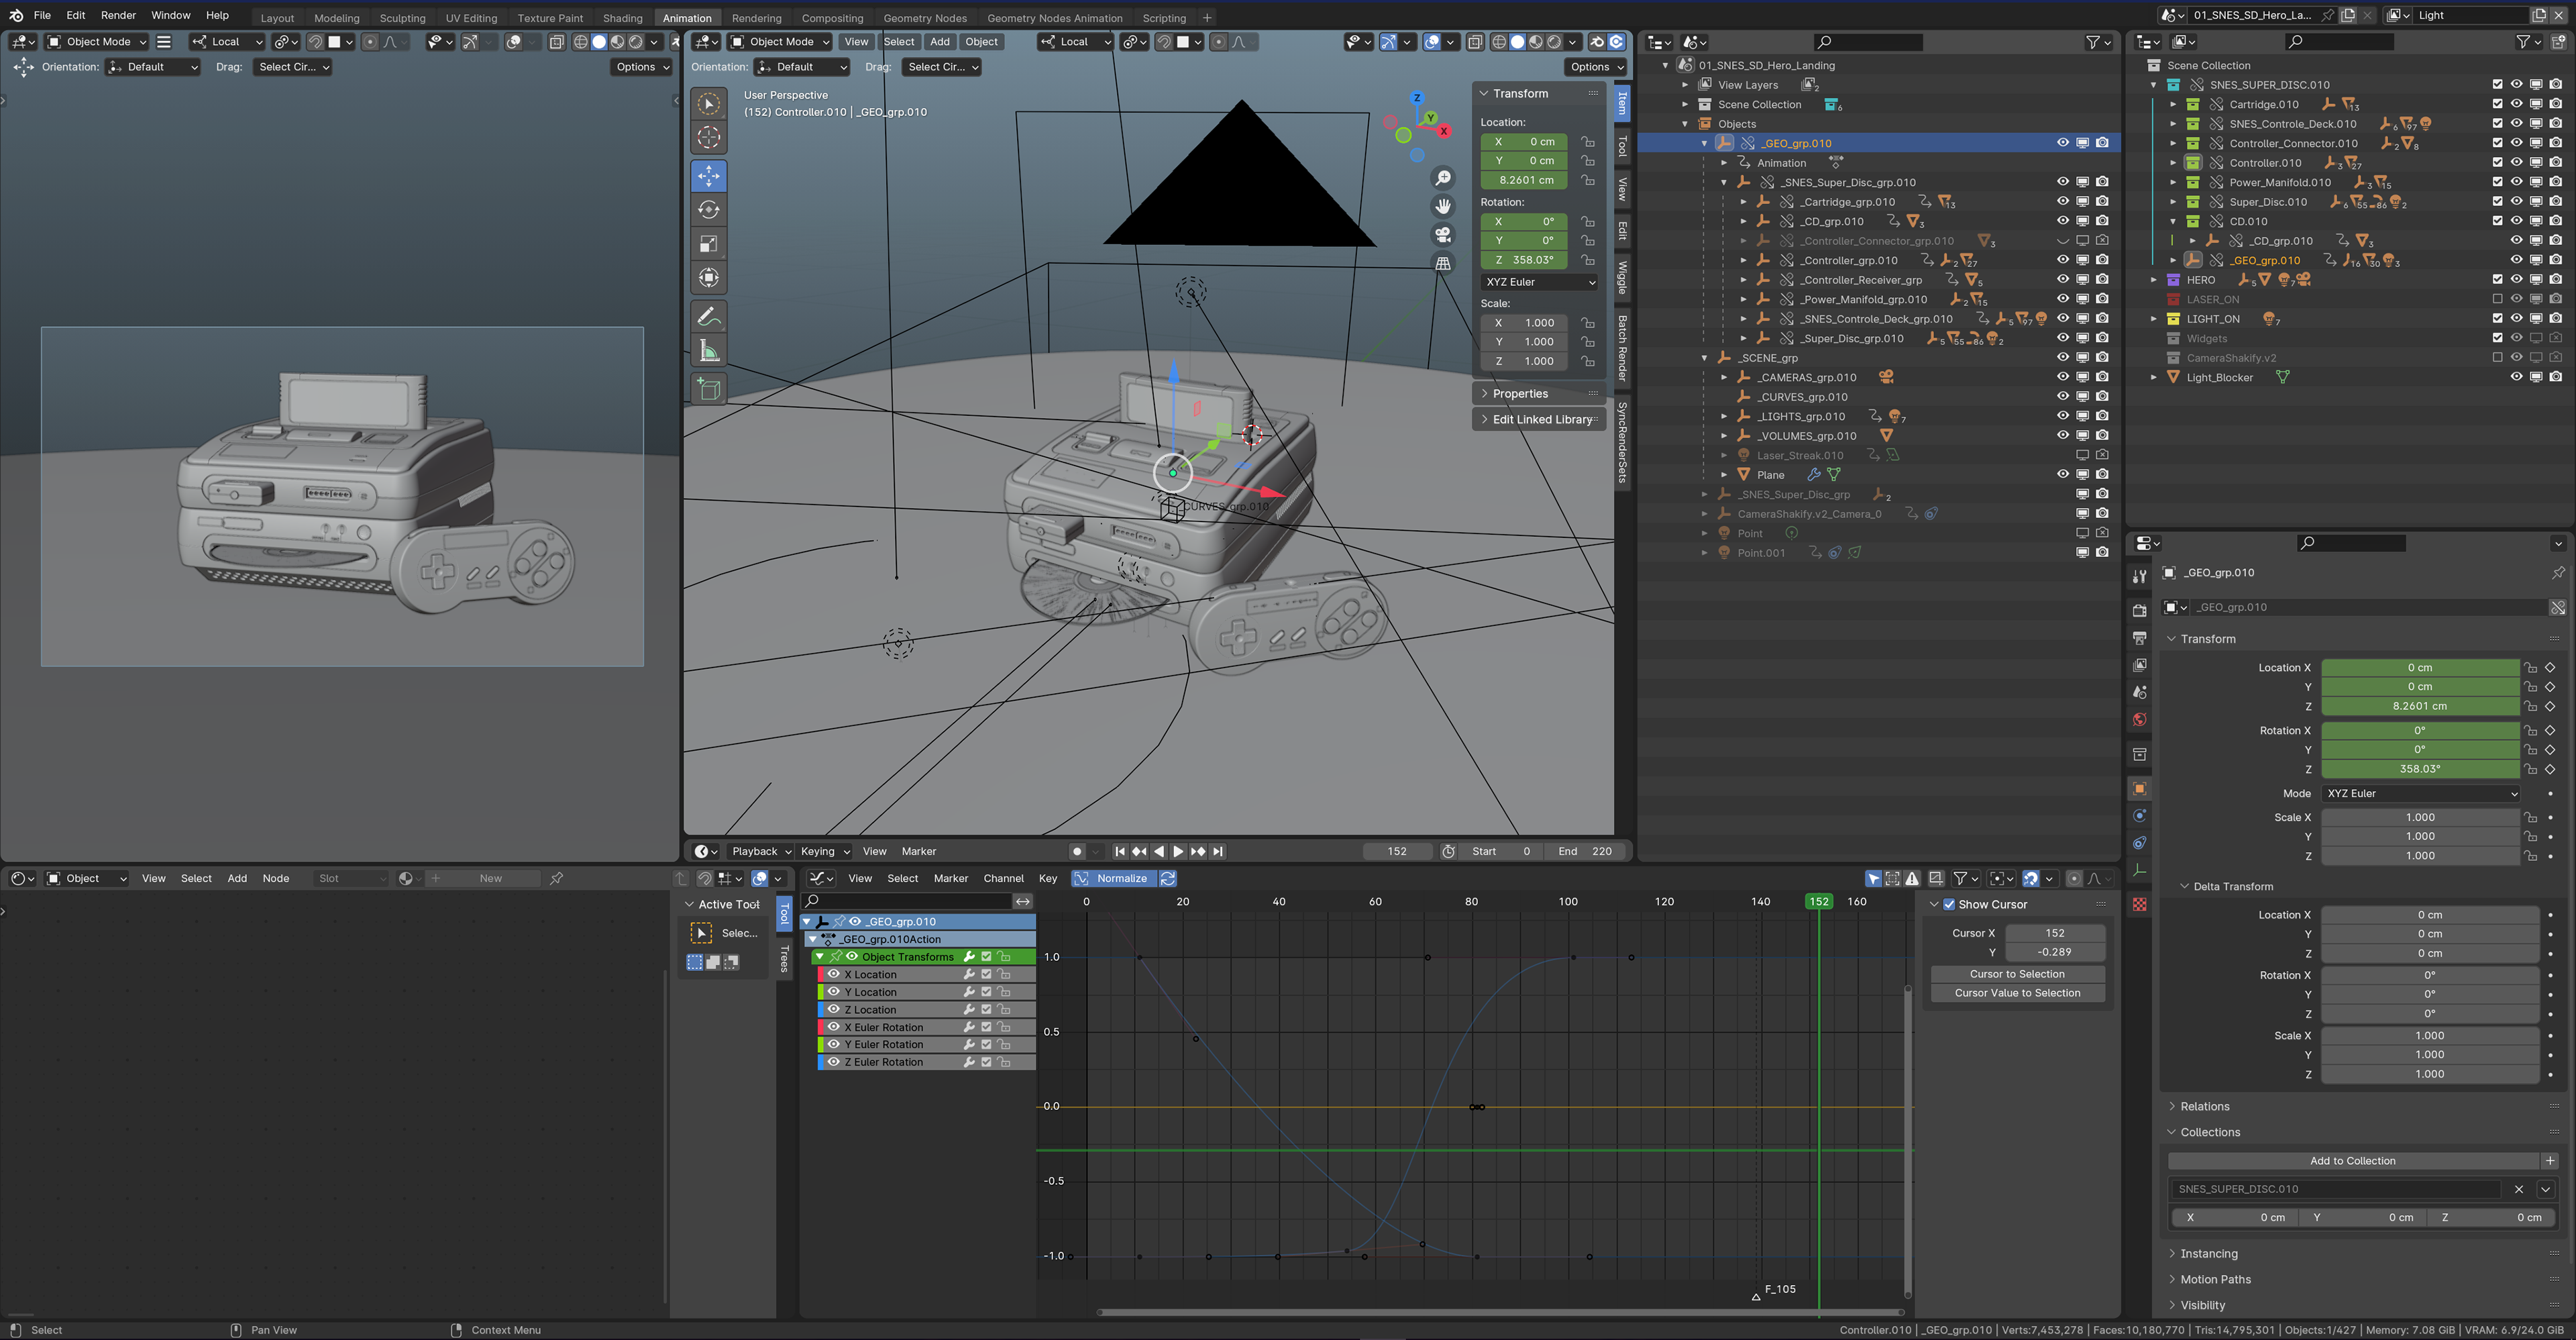Toggle X Location channel visibility eye
The image size is (2576, 1340).
click(833, 974)
